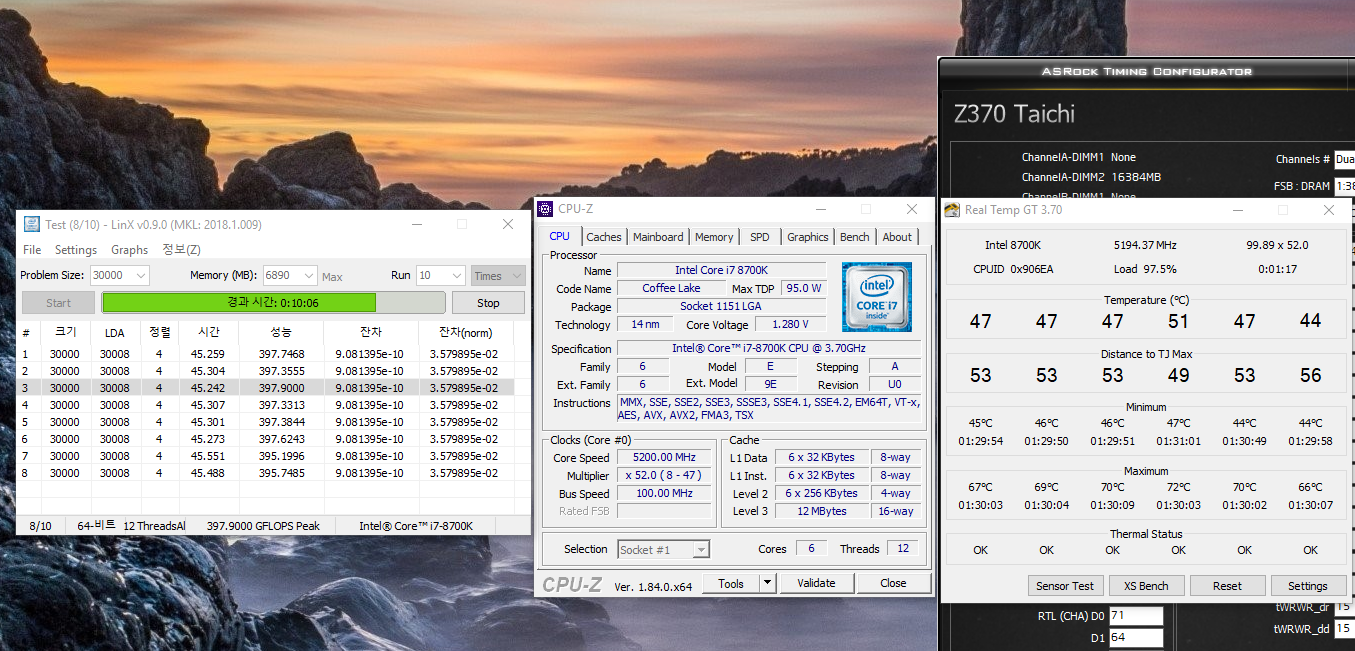Screen dimensions: 1355x651
Task: Open the Graphs menu in LinX
Action: click(129, 250)
